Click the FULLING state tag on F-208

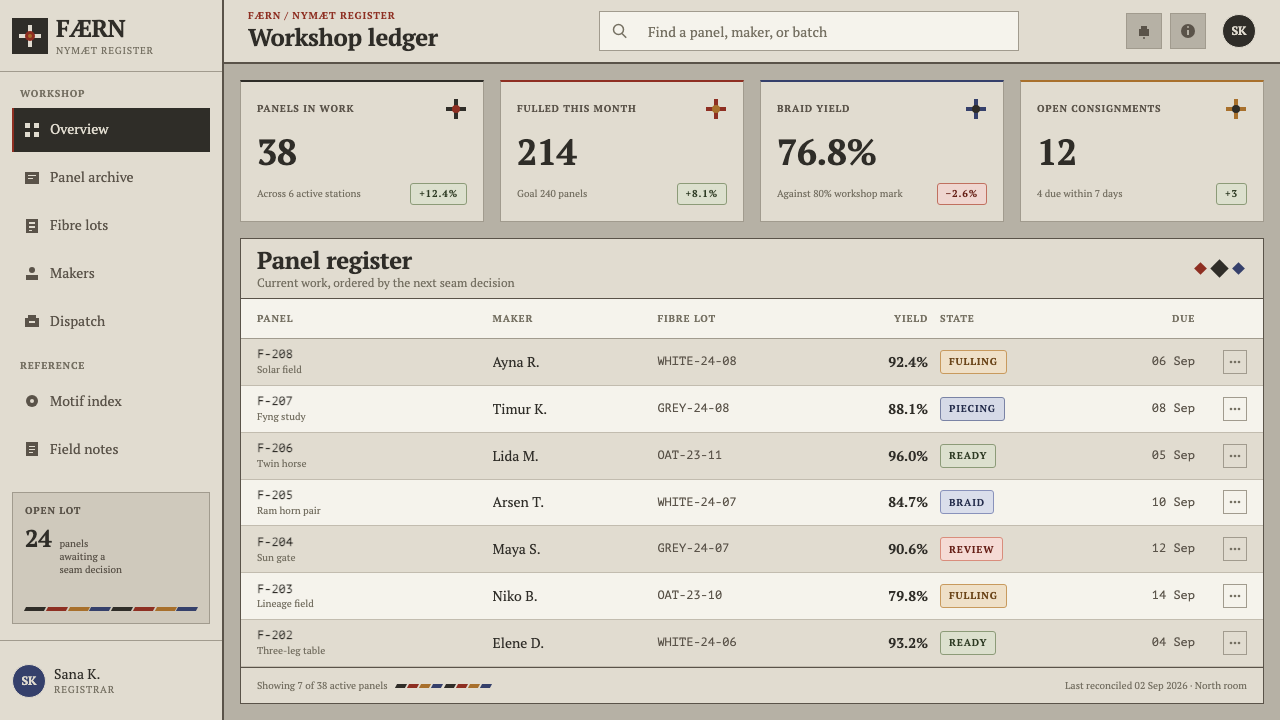[973, 362]
